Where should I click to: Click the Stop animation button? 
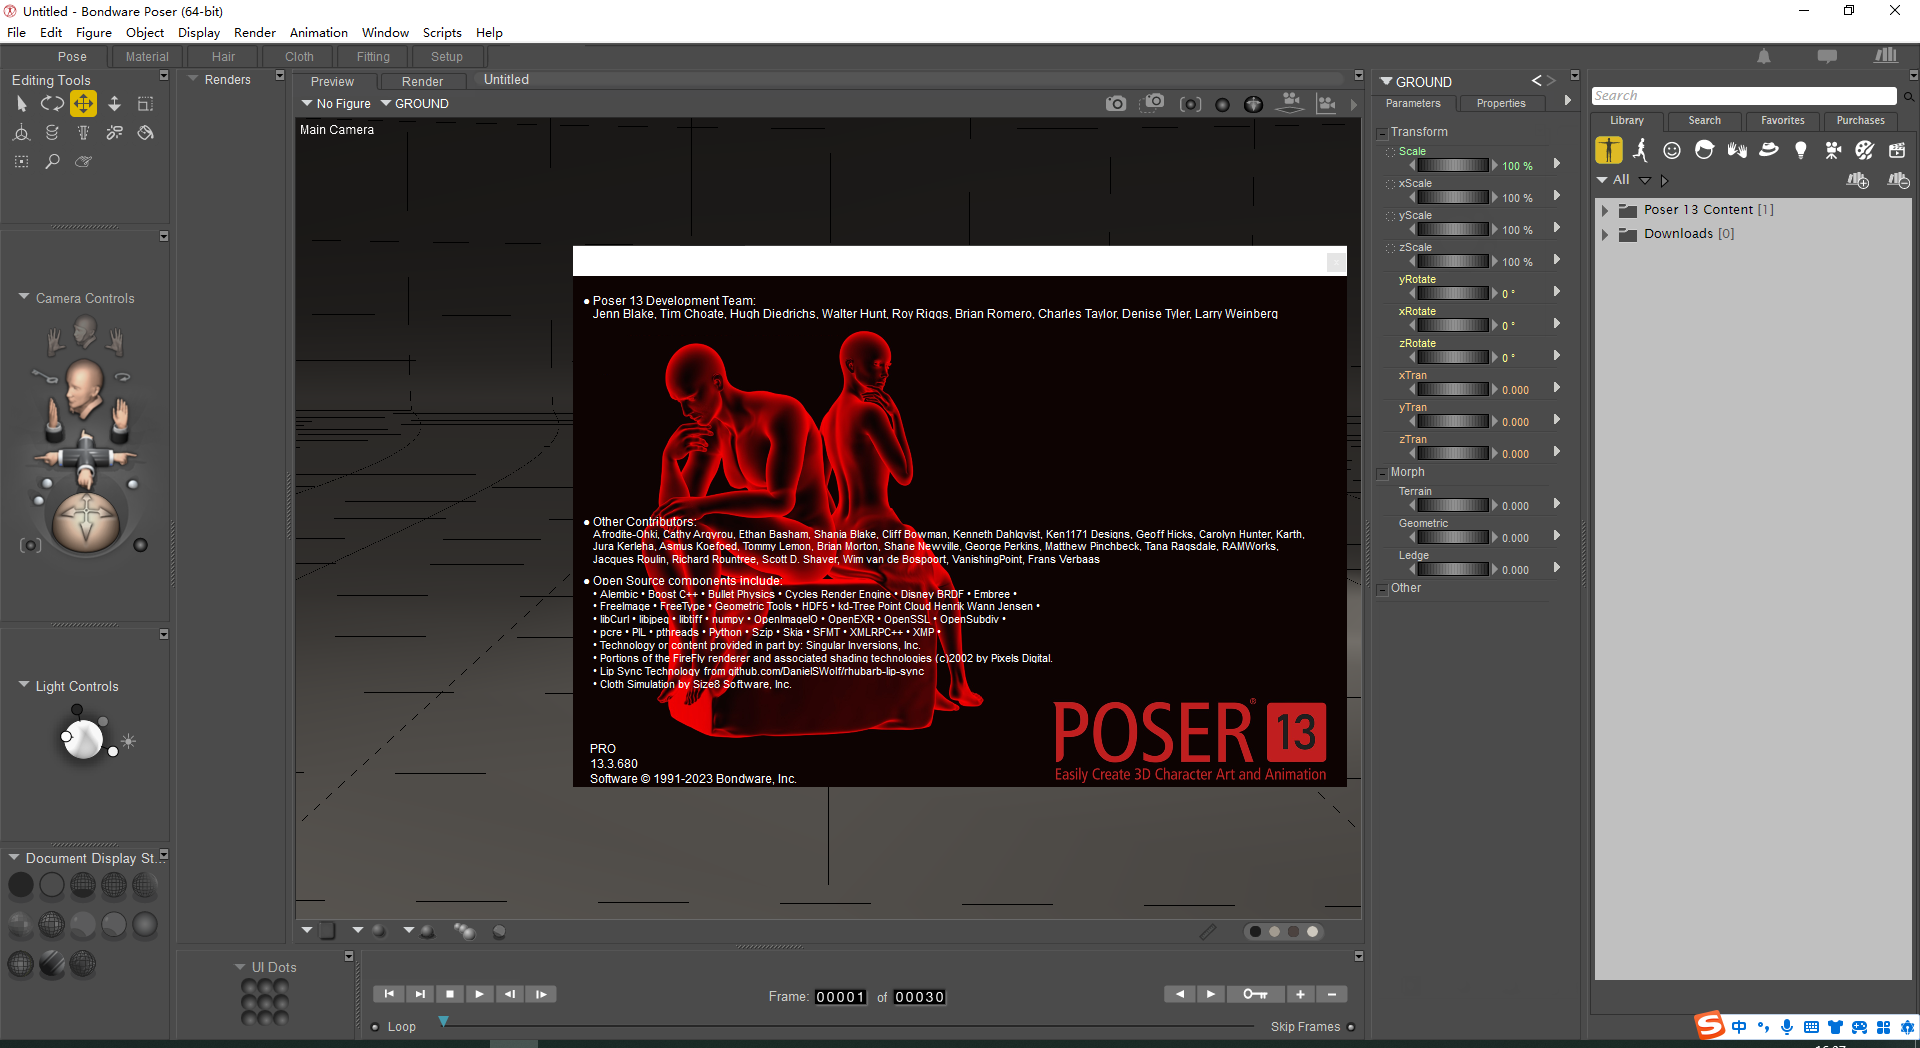click(450, 994)
